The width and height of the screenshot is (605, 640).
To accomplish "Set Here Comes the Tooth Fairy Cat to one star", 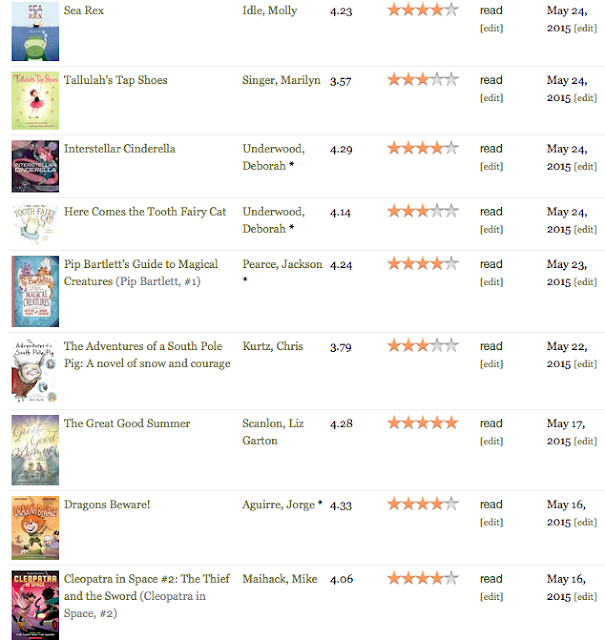I will tap(394, 211).
